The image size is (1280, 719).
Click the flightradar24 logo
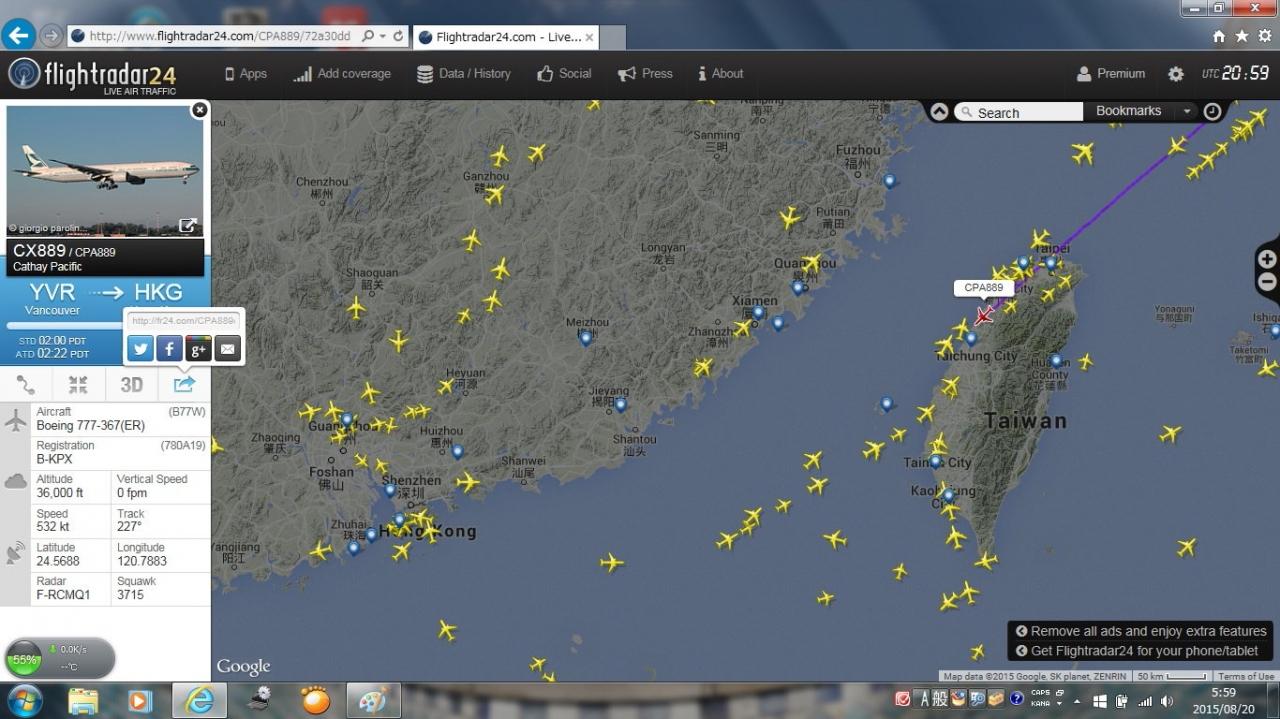coord(93,75)
